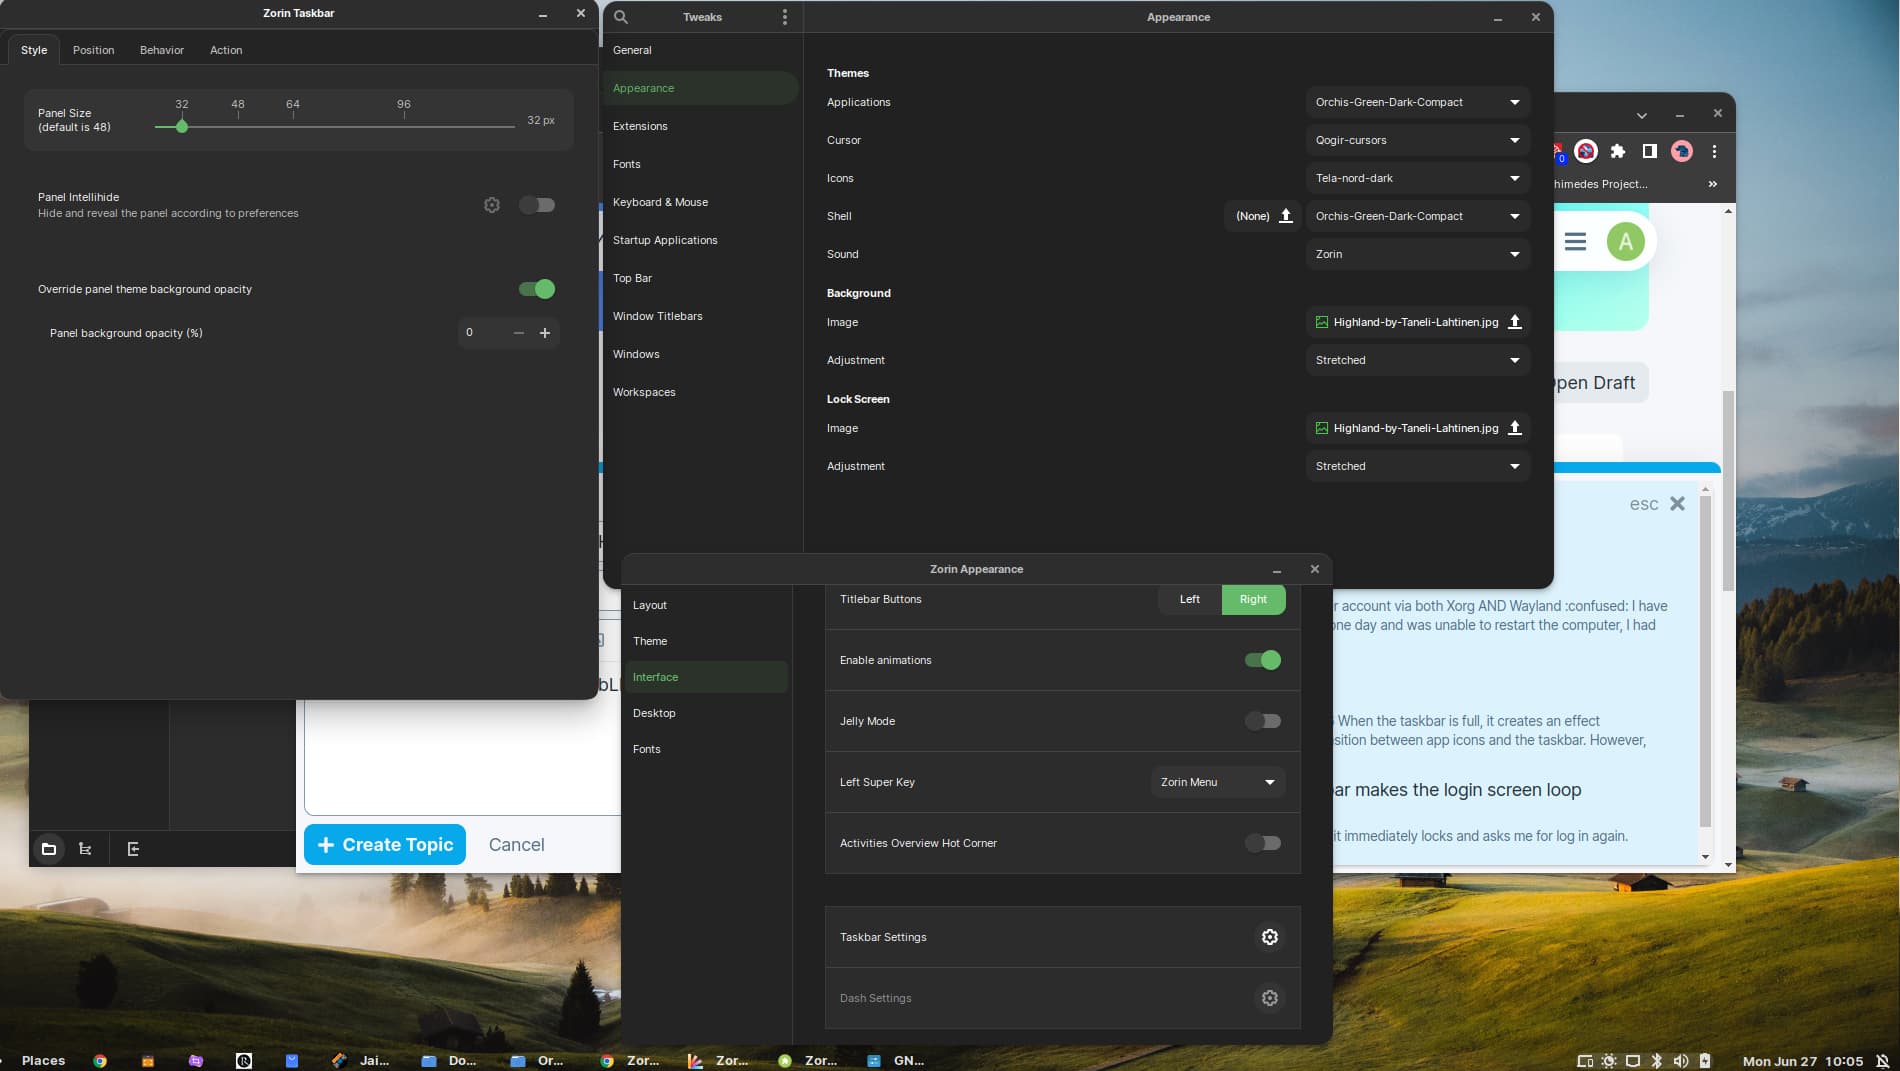Screen dimensions: 1900x1071
Task: Open Taskbar Settings gear
Action: pyautogui.click(x=1270, y=937)
